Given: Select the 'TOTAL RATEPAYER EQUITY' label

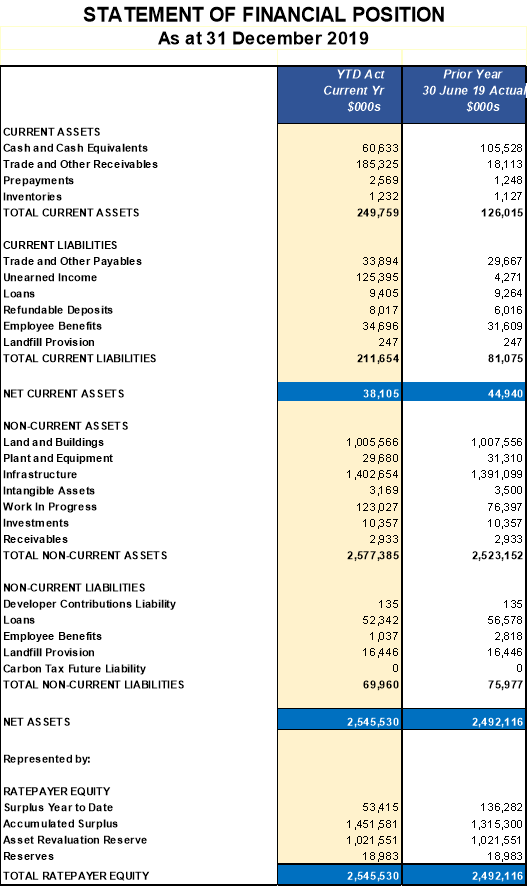Looking at the screenshot, I should (76, 876).
